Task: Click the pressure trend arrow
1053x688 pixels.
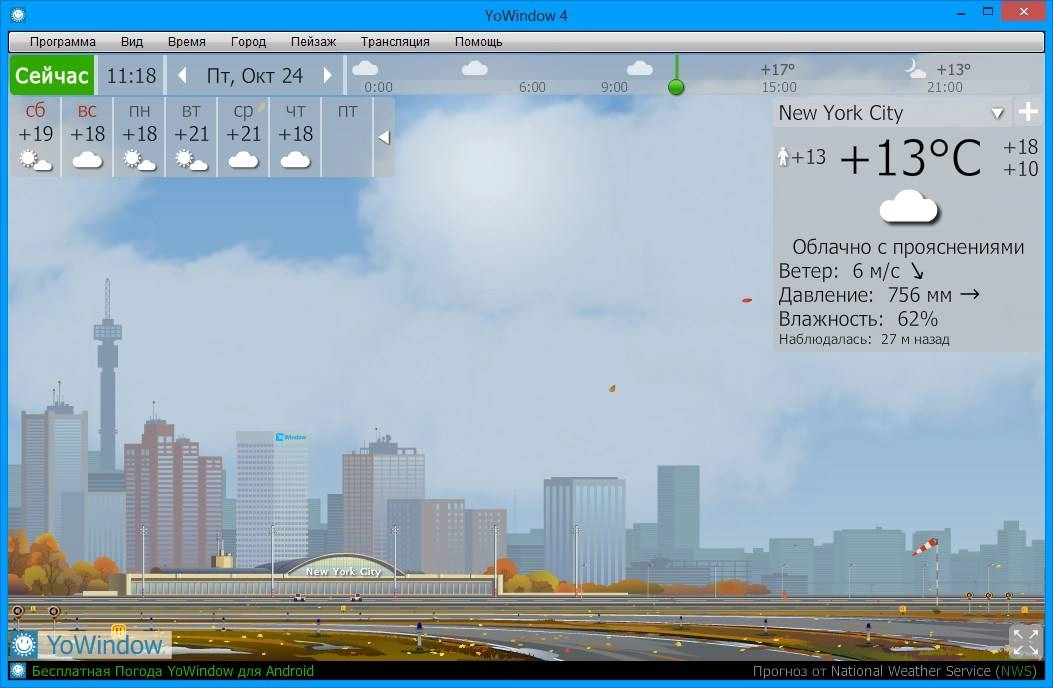Action: [969, 294]
